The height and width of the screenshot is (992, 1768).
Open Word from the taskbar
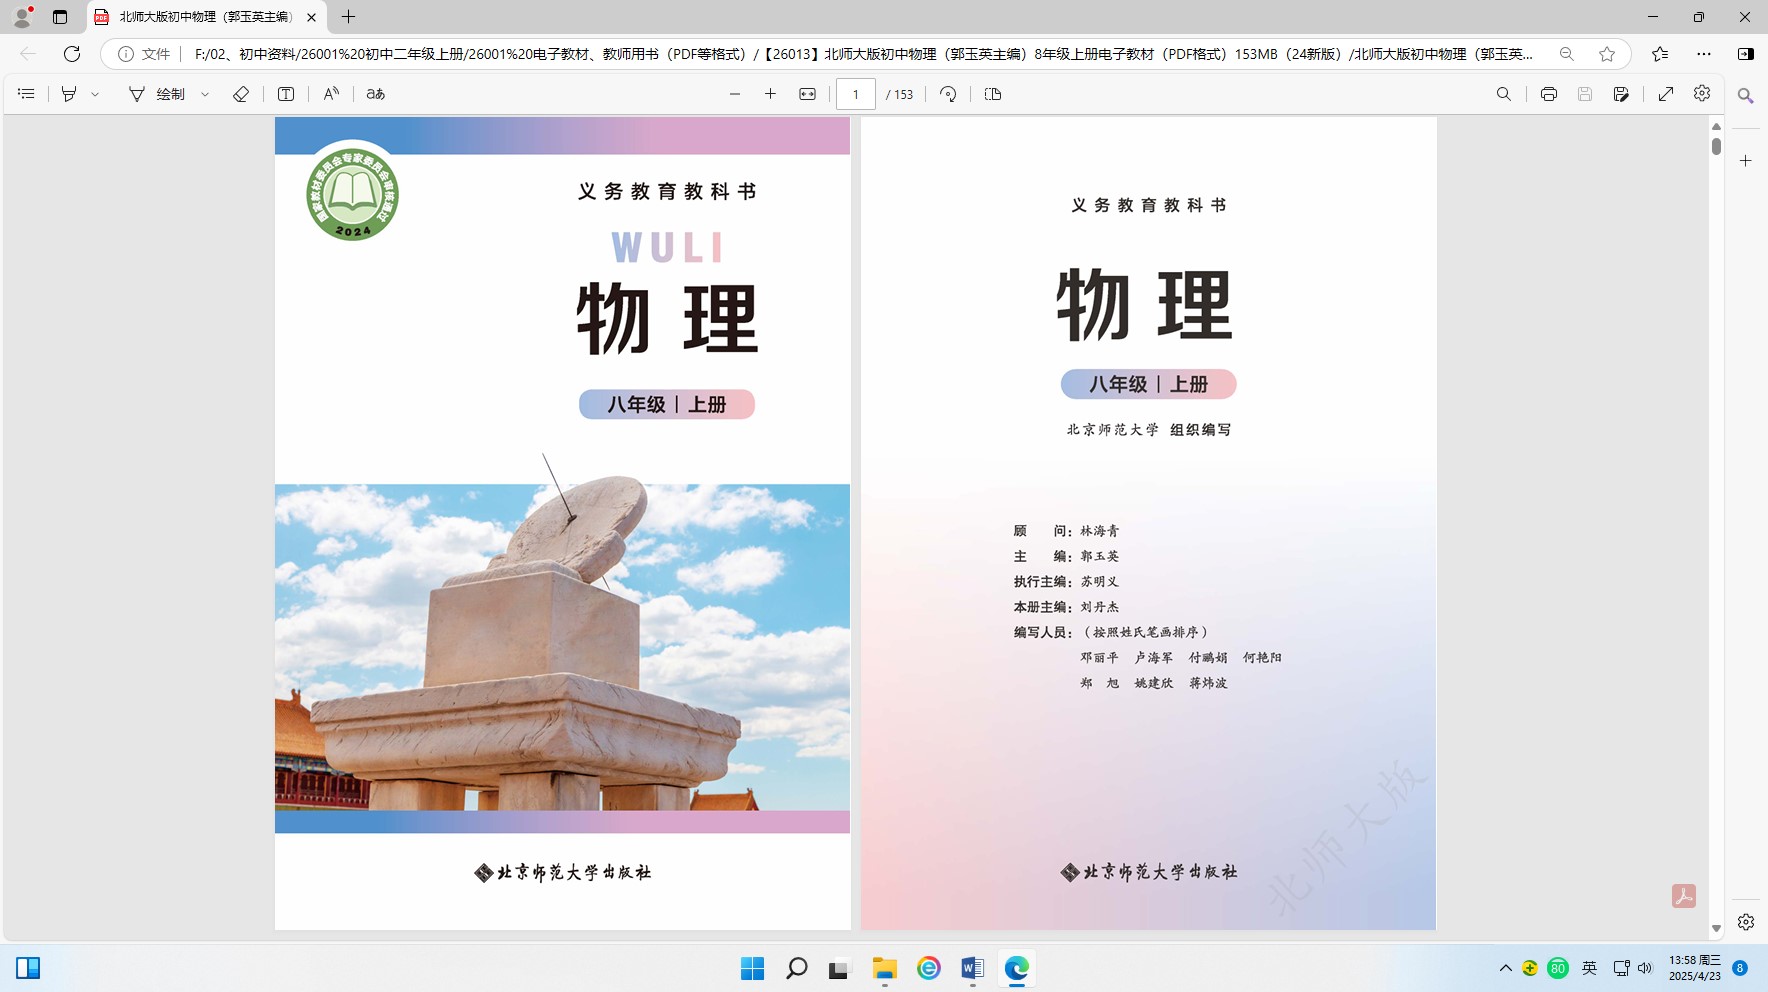point(972,968)
